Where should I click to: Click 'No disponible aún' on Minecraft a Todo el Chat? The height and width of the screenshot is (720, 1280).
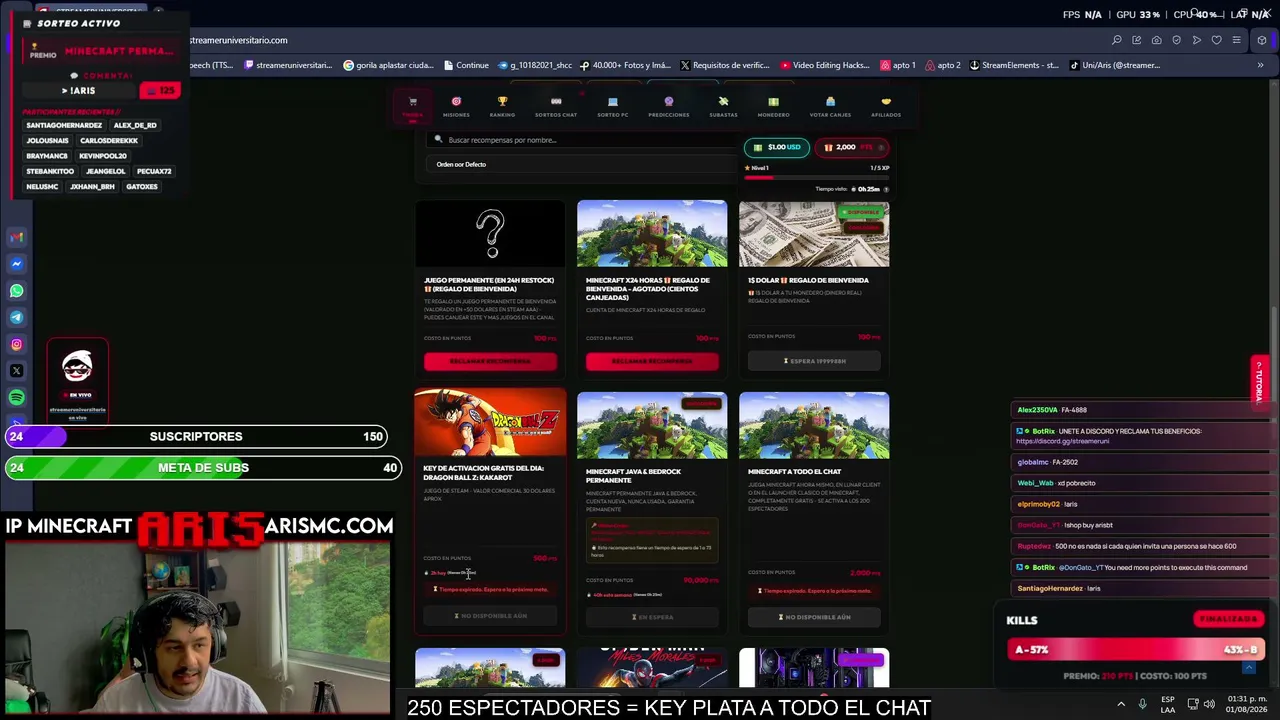tap(814, 617)
